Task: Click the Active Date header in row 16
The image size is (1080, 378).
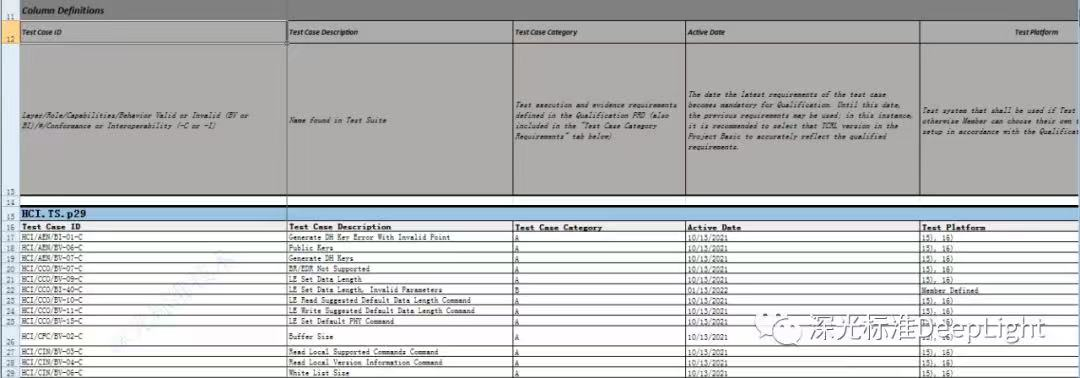Action: tap(803, 227)
